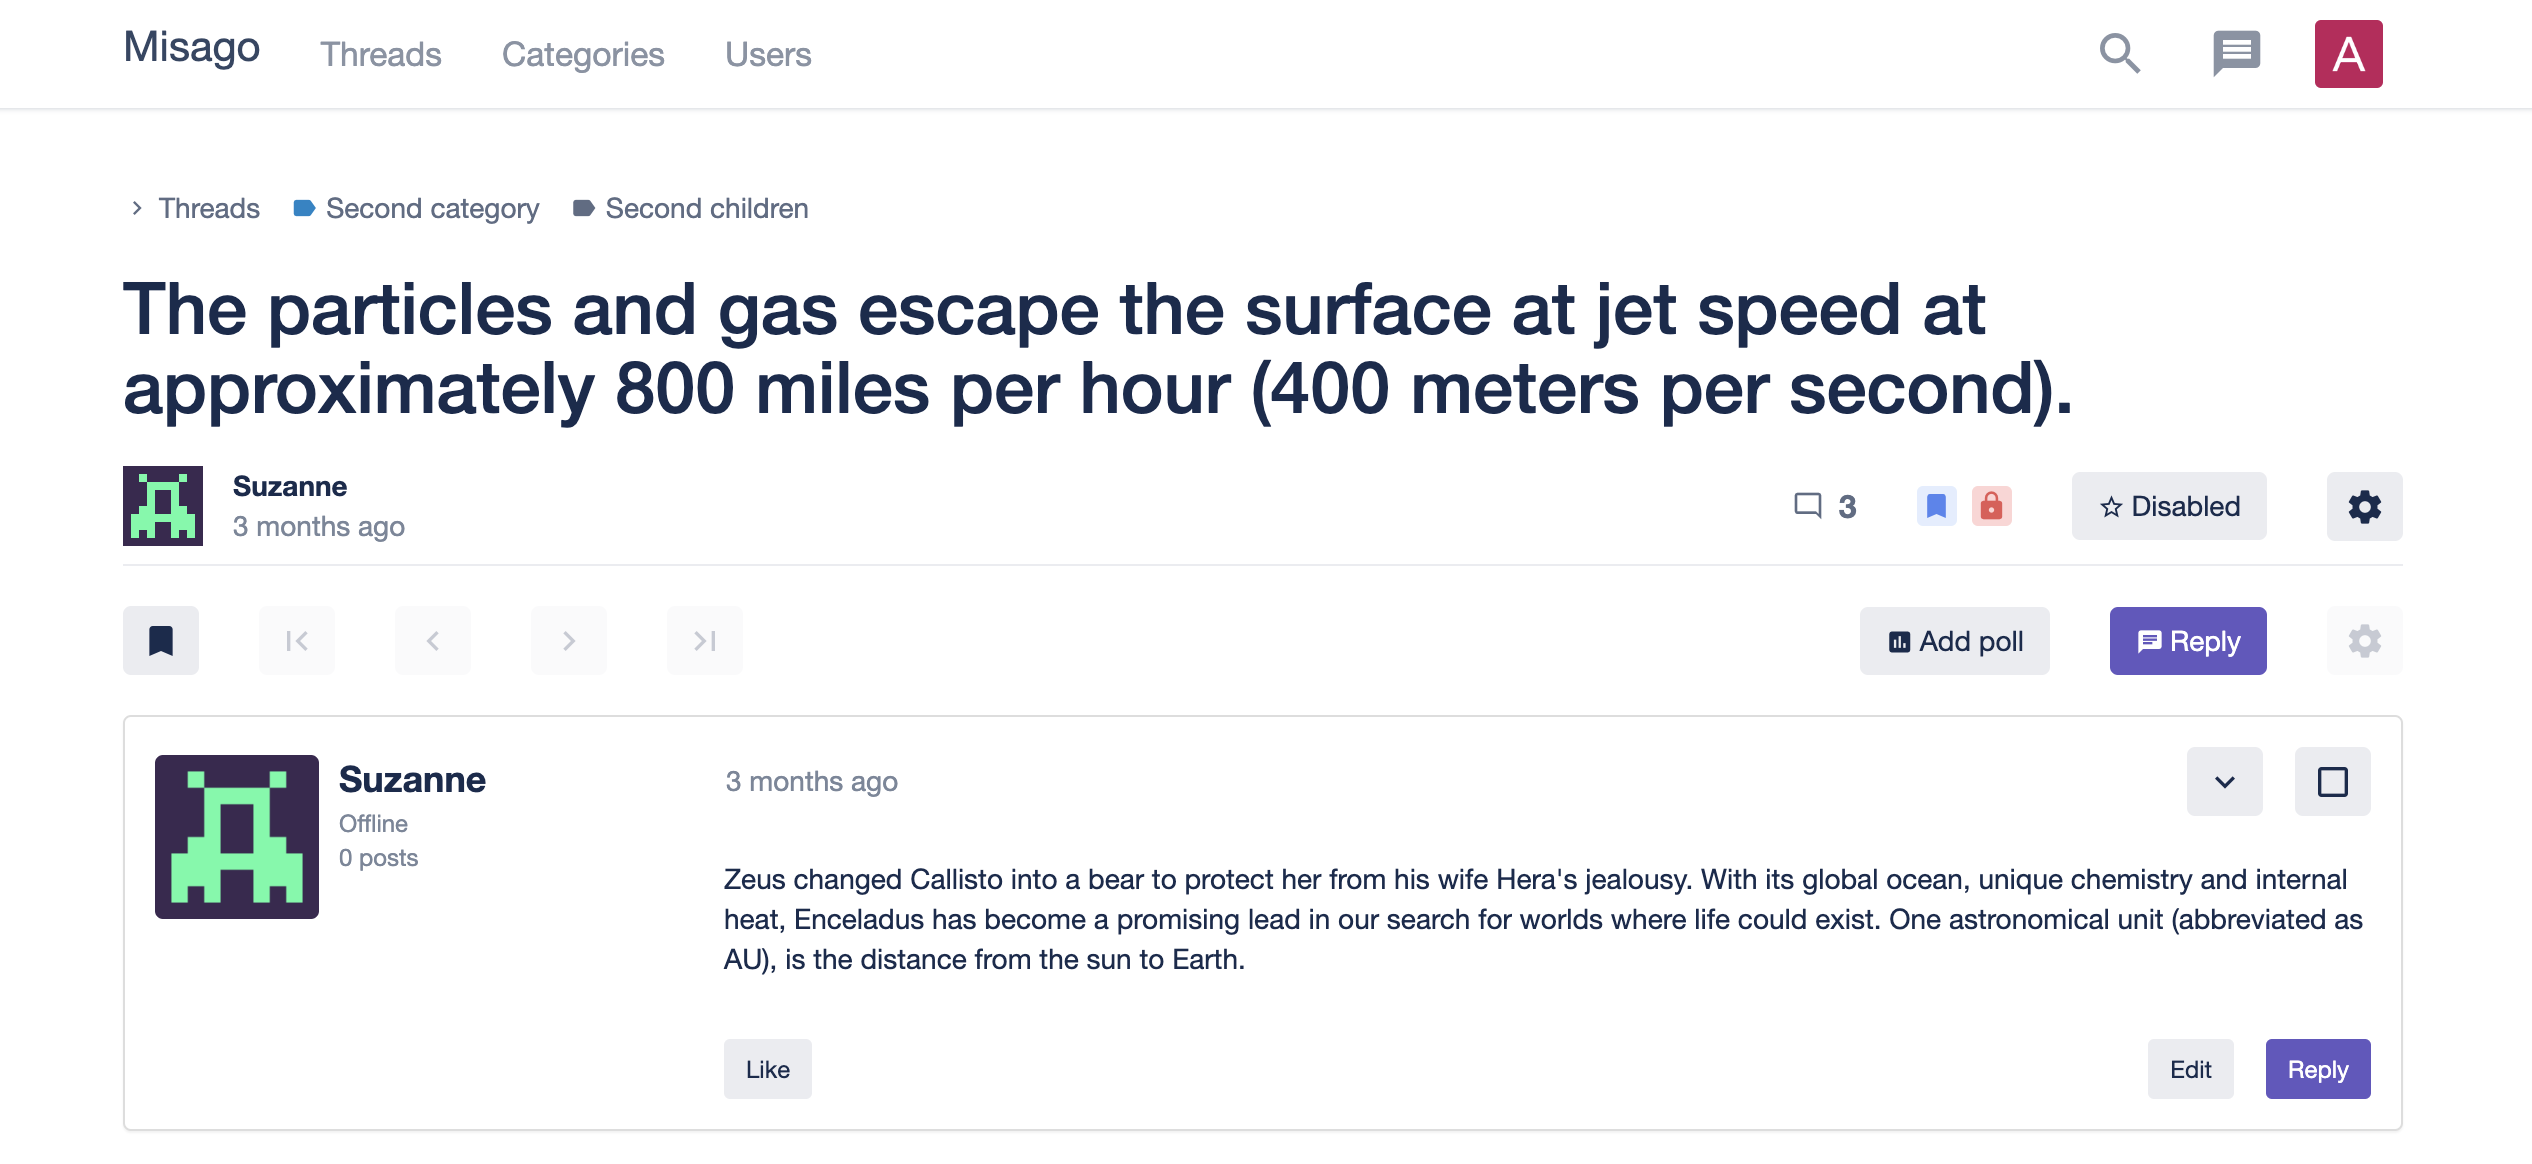
Task: Open the red user avatar menu
Action: [x=2348, y=54]
